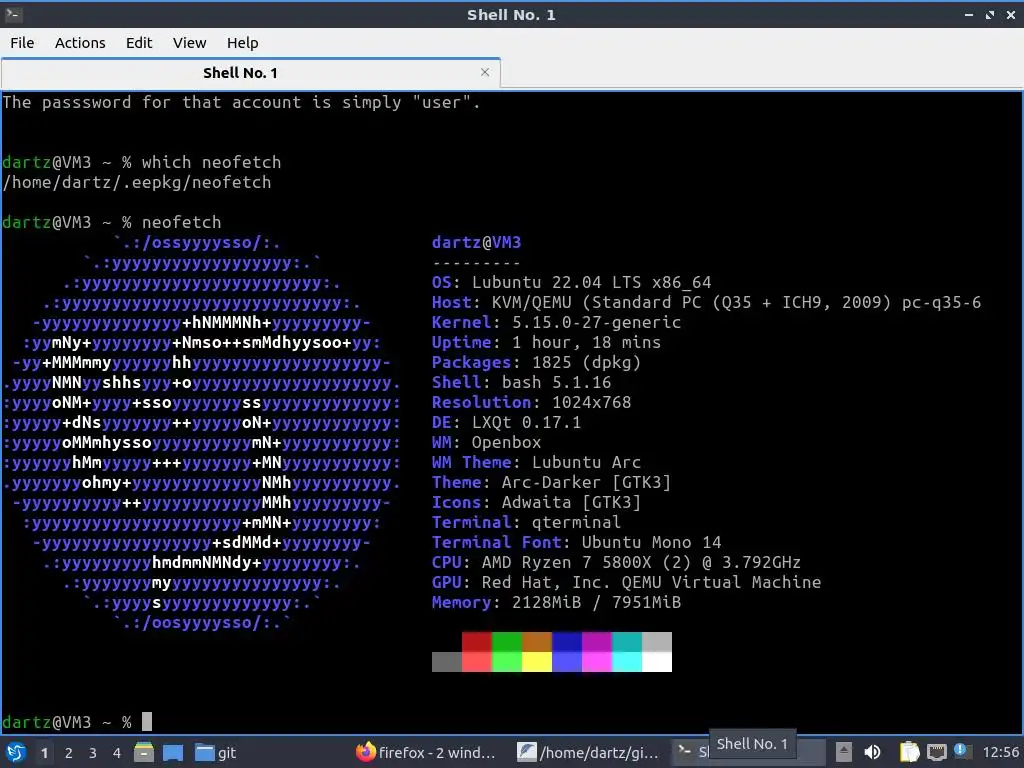Open the file manager launcher in taskbar

pos(144,752)
